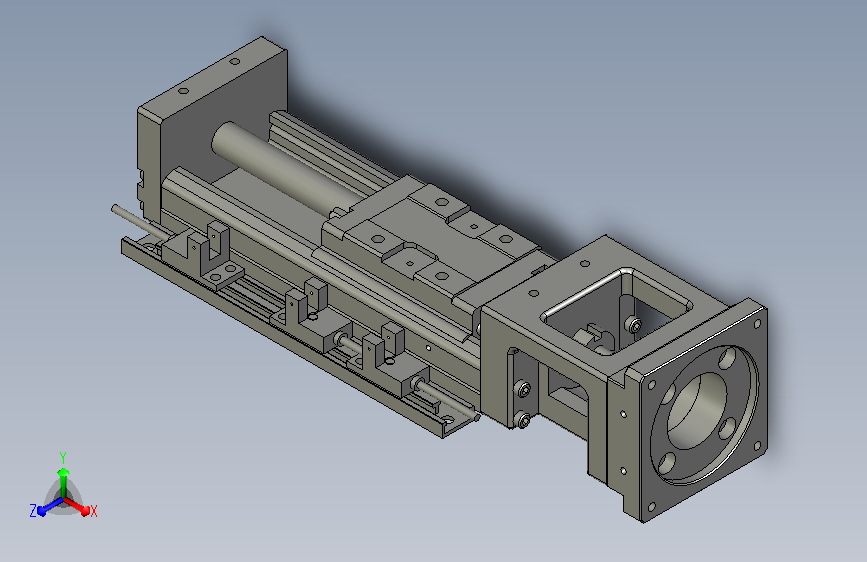This screenshot has width=867, height=562.
Task: Select the screw head inside the housing window
Action: coord(635,326)
